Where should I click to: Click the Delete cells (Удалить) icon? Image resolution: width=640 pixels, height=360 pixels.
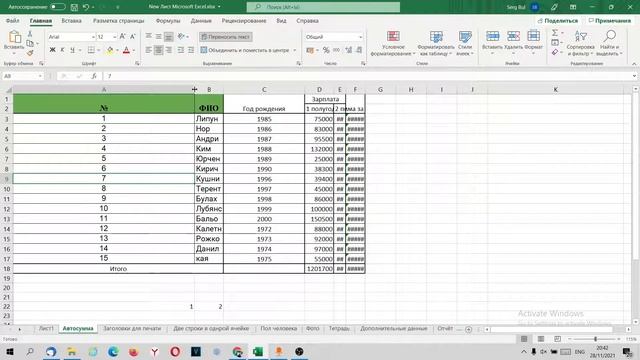click(x=513, y=36)
